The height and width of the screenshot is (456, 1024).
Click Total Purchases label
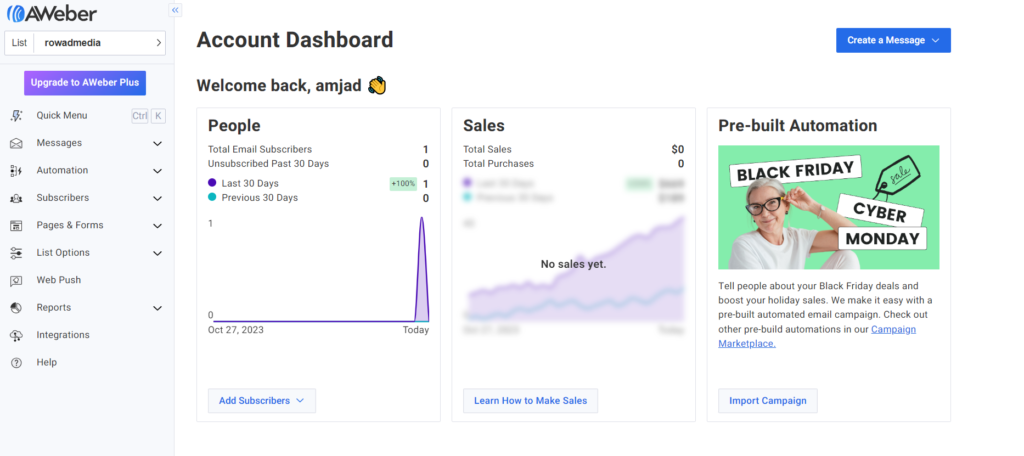click(498, 163)
